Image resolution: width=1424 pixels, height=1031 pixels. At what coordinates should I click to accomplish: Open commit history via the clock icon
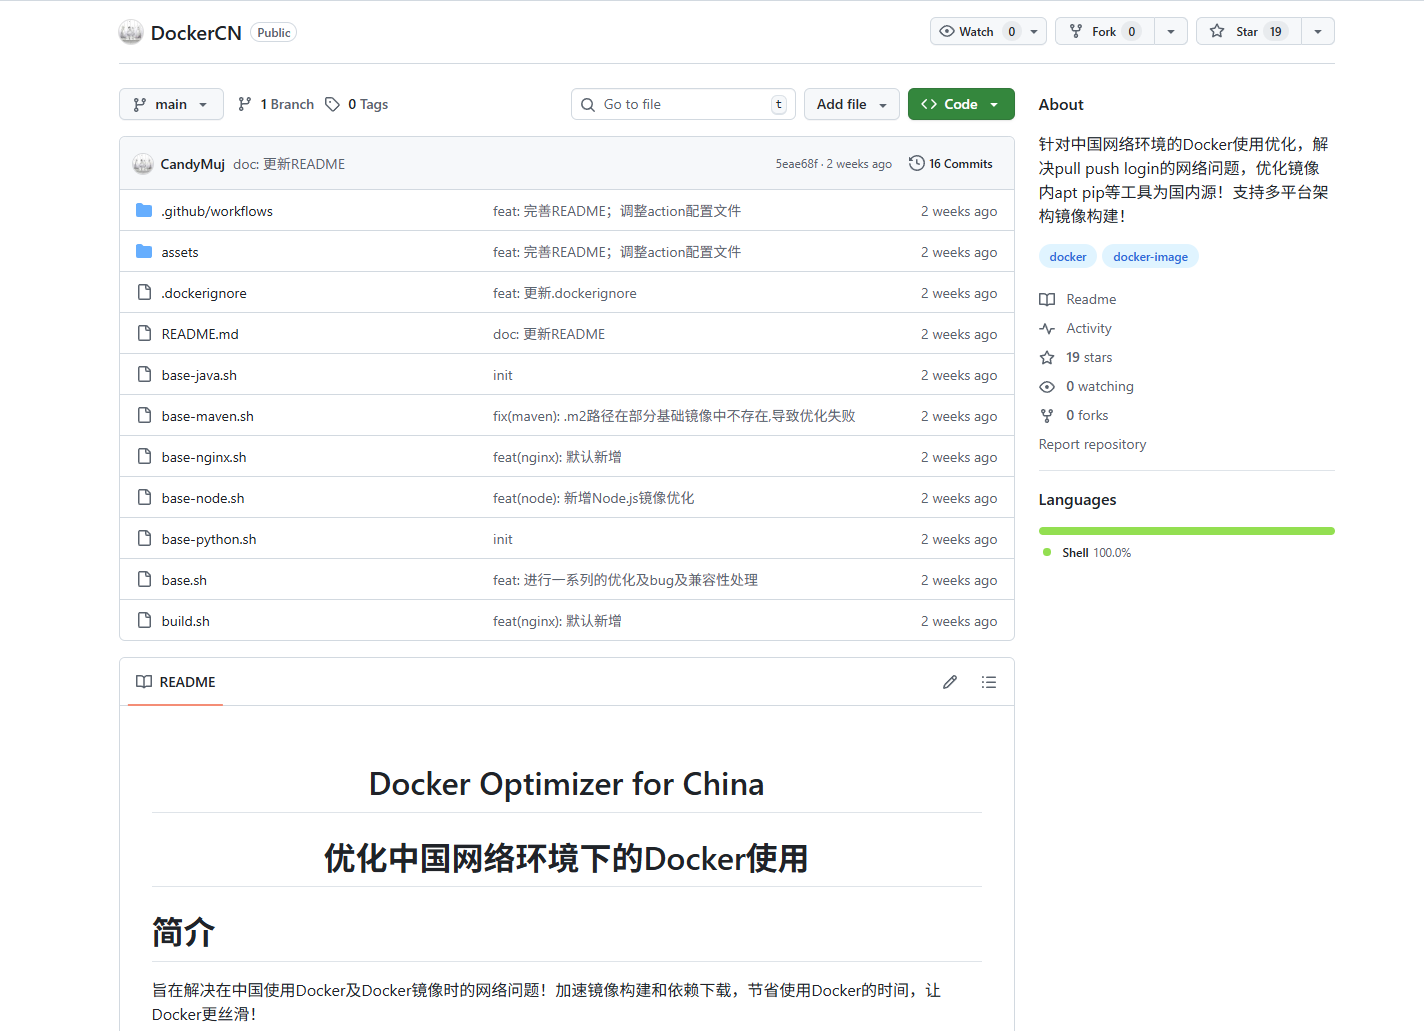[x=915, y=163]
